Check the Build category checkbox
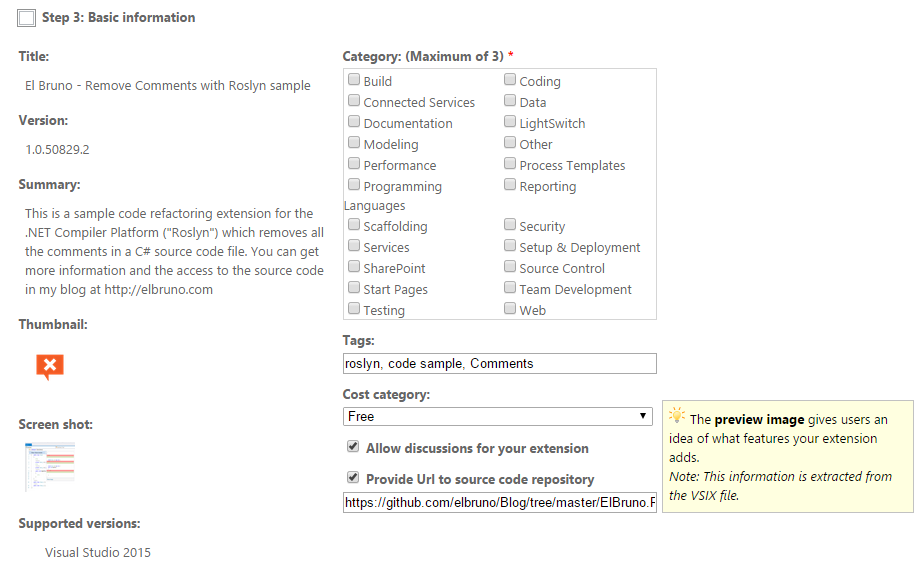The height and width of the screenshot is (569, 922). (x=354, y=80)
